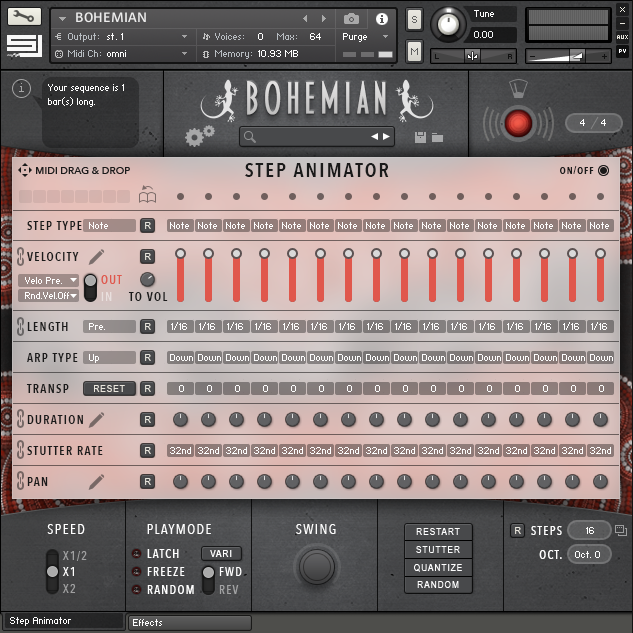The image size is (633, 633).
Task: Click the QUANTIZE button
Action: coord(438,567)
